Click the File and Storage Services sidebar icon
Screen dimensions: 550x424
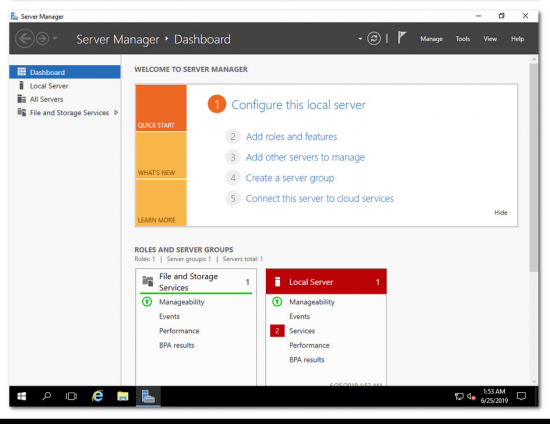[22, 112]
